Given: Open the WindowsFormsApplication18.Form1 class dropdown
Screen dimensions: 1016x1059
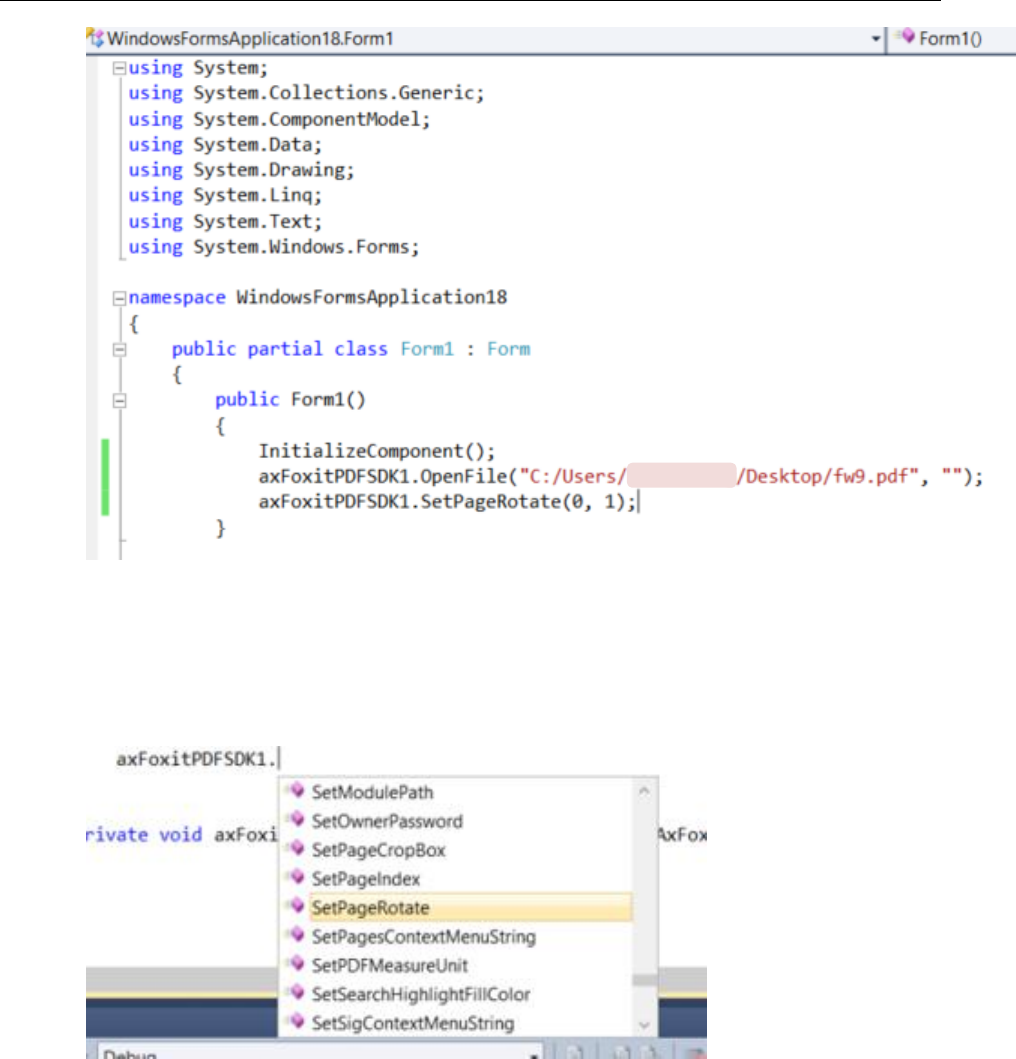Looking at the screenshot, I should click(875, 38).
